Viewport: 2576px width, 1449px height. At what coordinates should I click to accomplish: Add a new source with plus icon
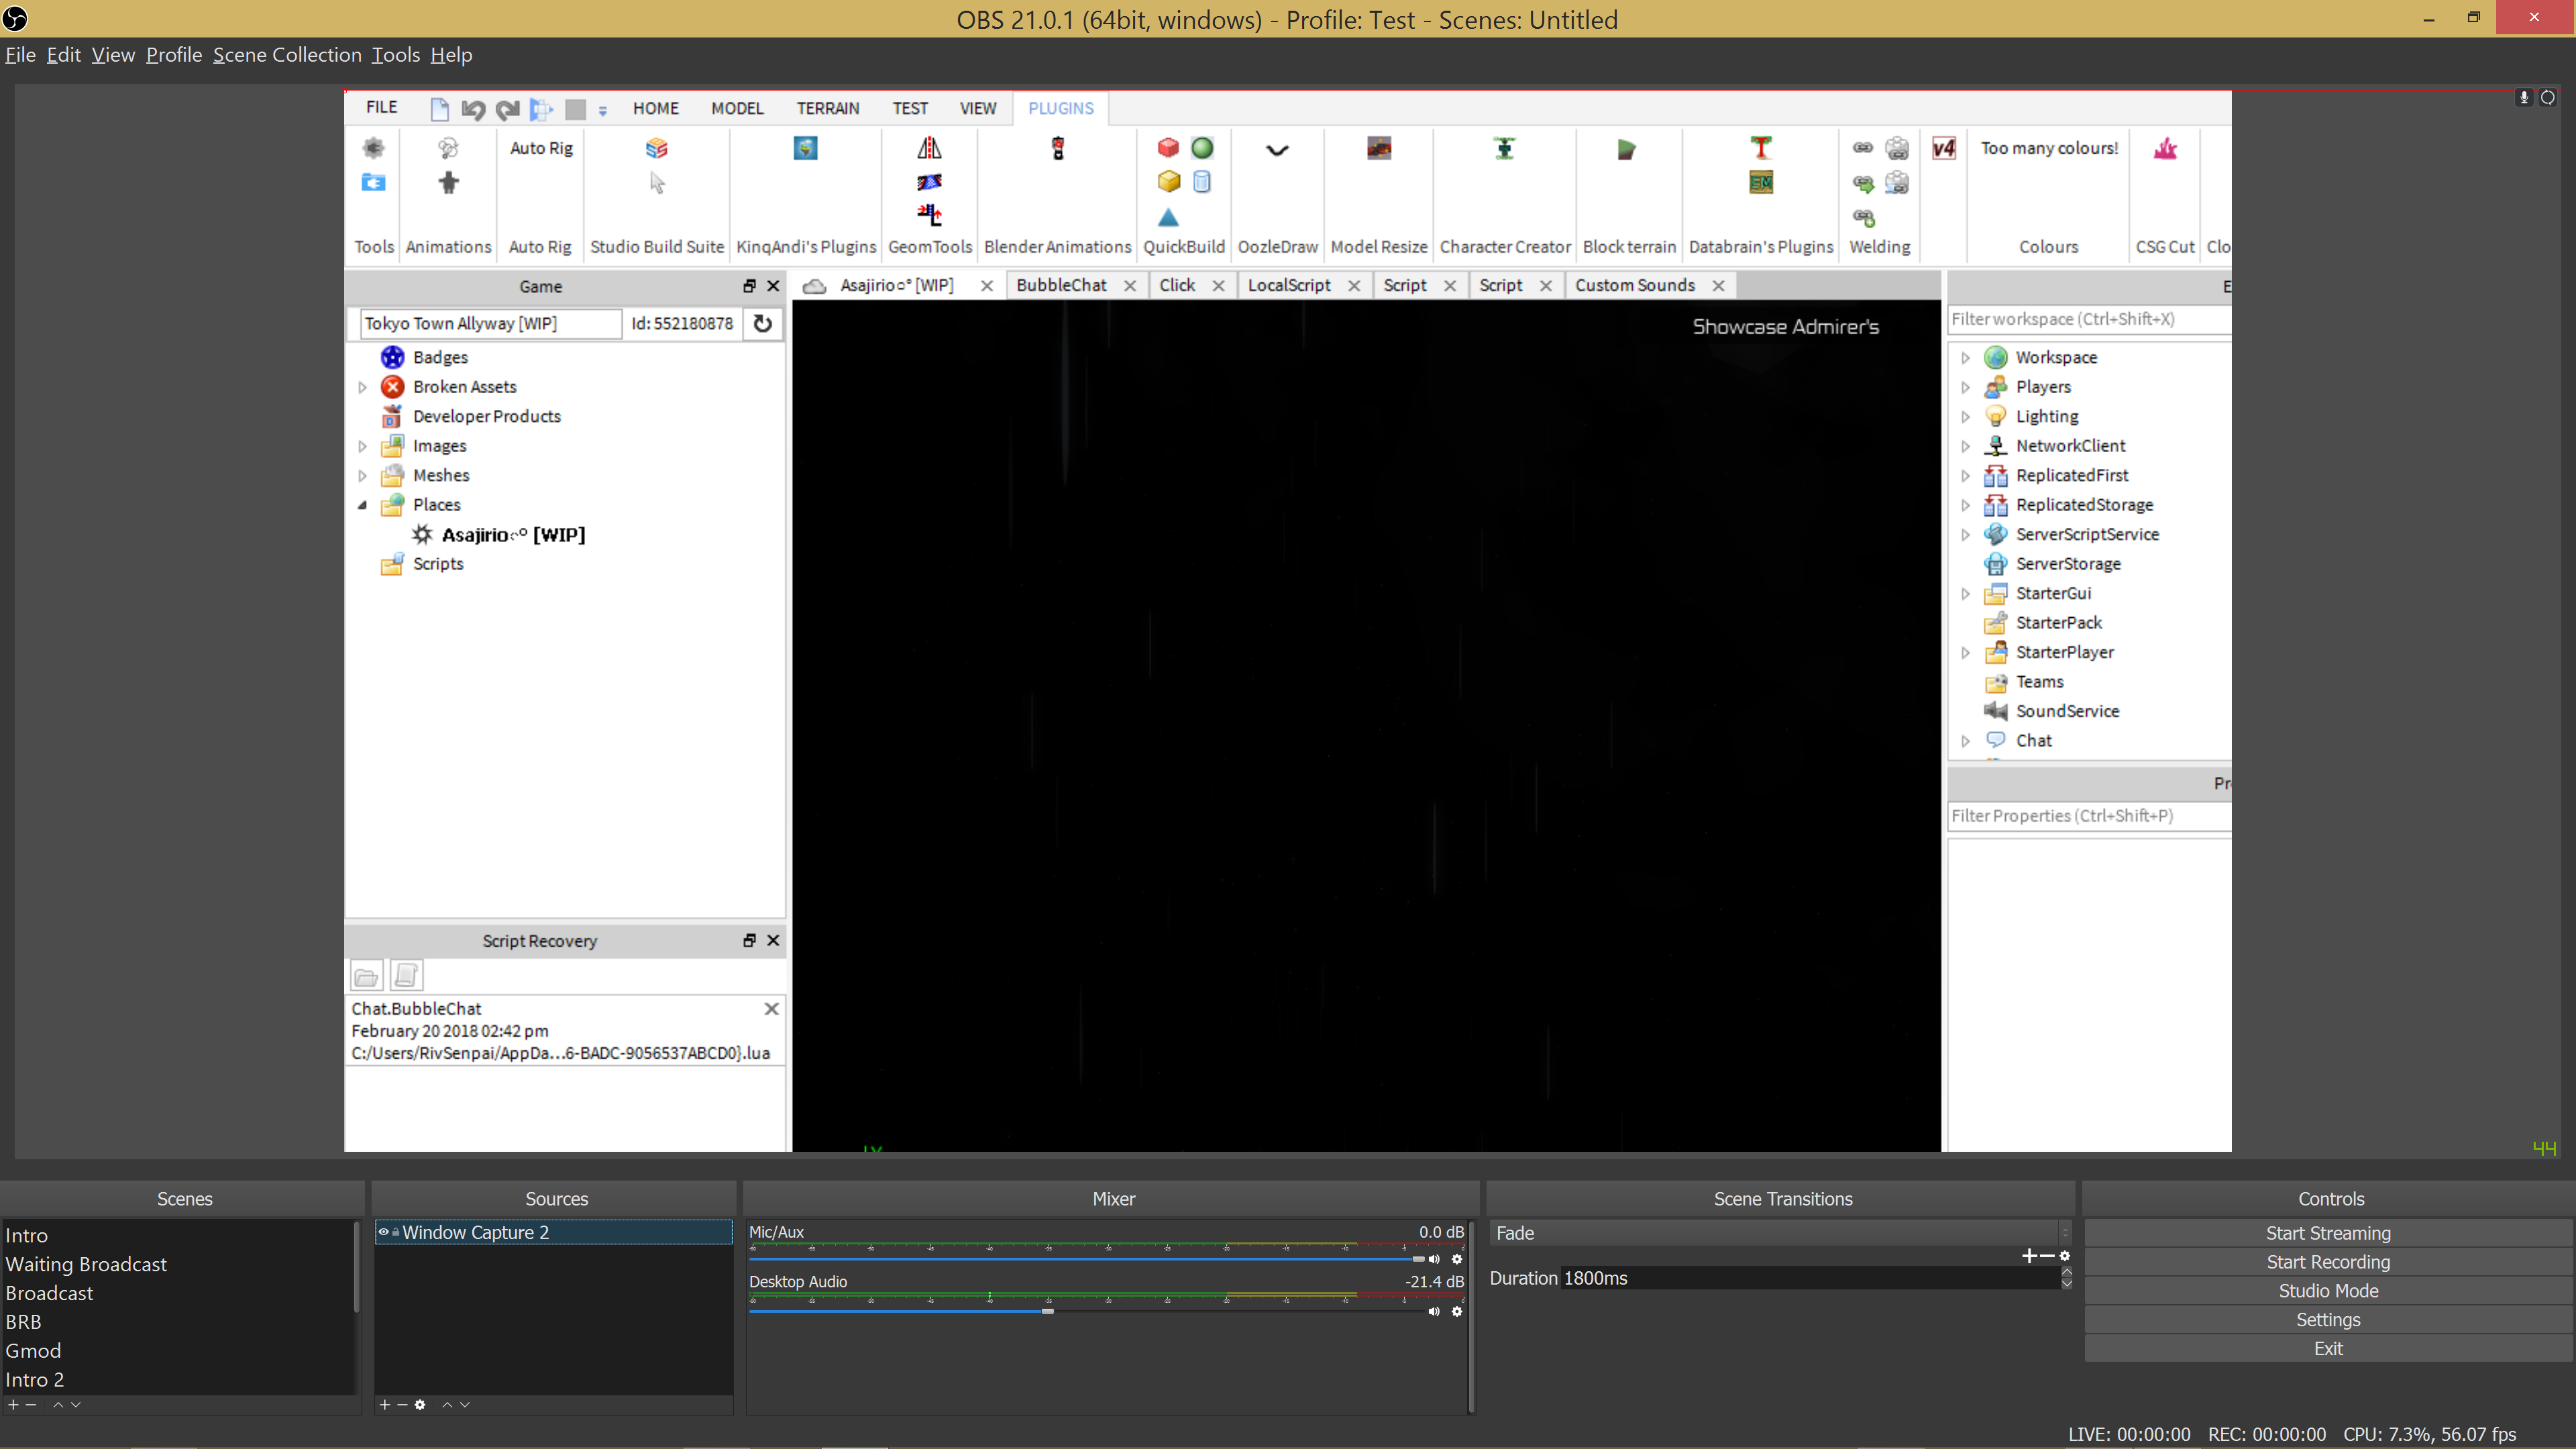384,1405
